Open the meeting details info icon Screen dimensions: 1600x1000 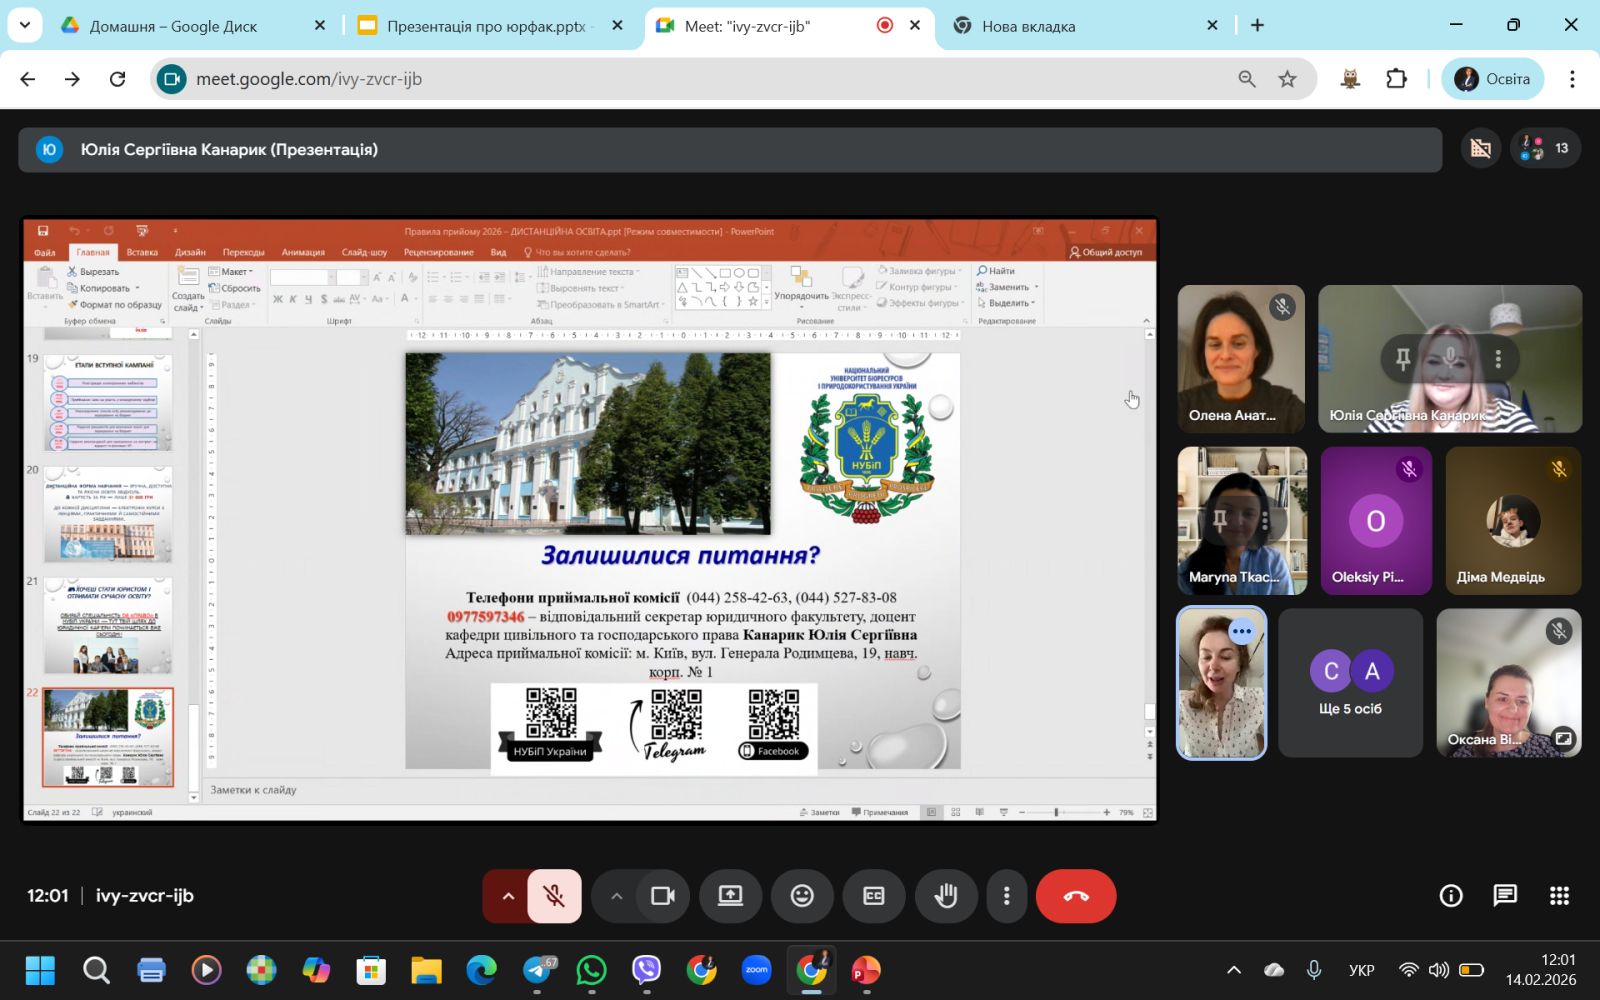point(1450,896)
